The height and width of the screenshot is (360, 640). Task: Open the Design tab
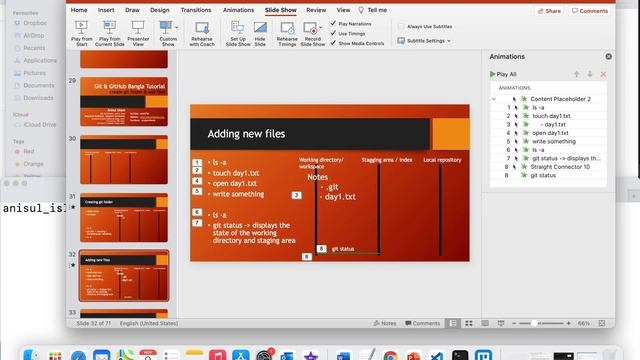coord(160,10)
